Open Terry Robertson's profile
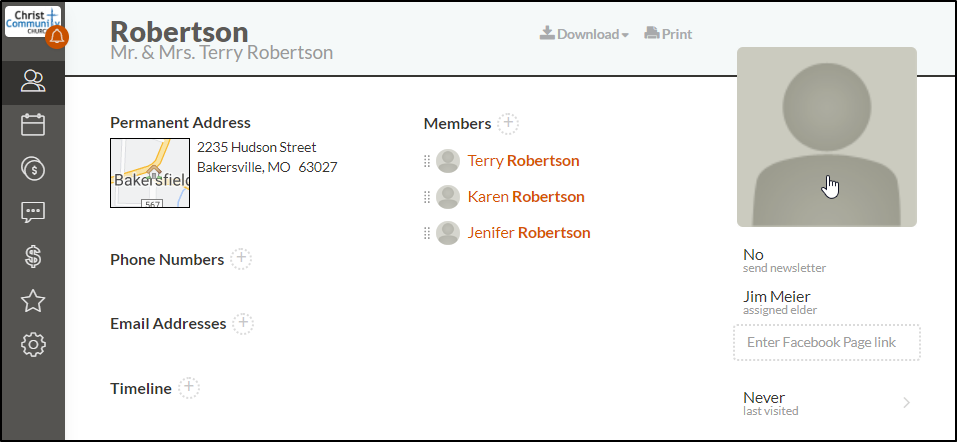The height and width of the screenshot is (442, 957). 523,161
